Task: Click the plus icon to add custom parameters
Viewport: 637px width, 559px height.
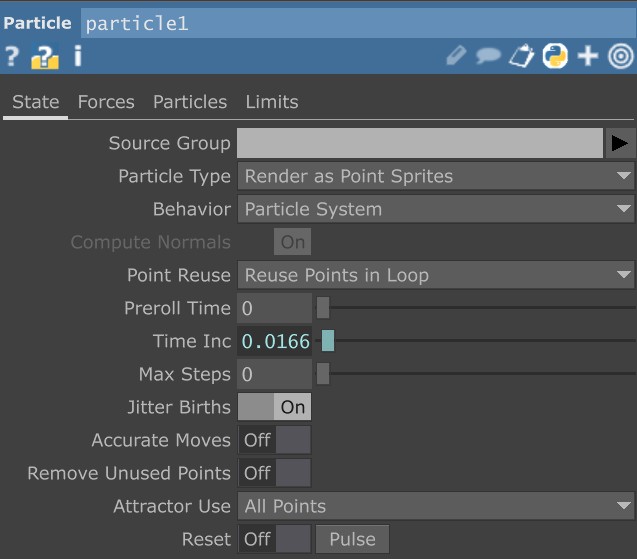Action: coord(588,56)
